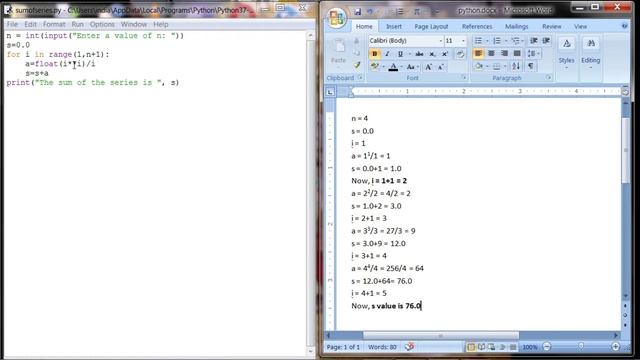The width and height of the screenshot is (640, 360).
Task: Switch to the Insert ribbon tab
Action: click(x=394, y=27)
